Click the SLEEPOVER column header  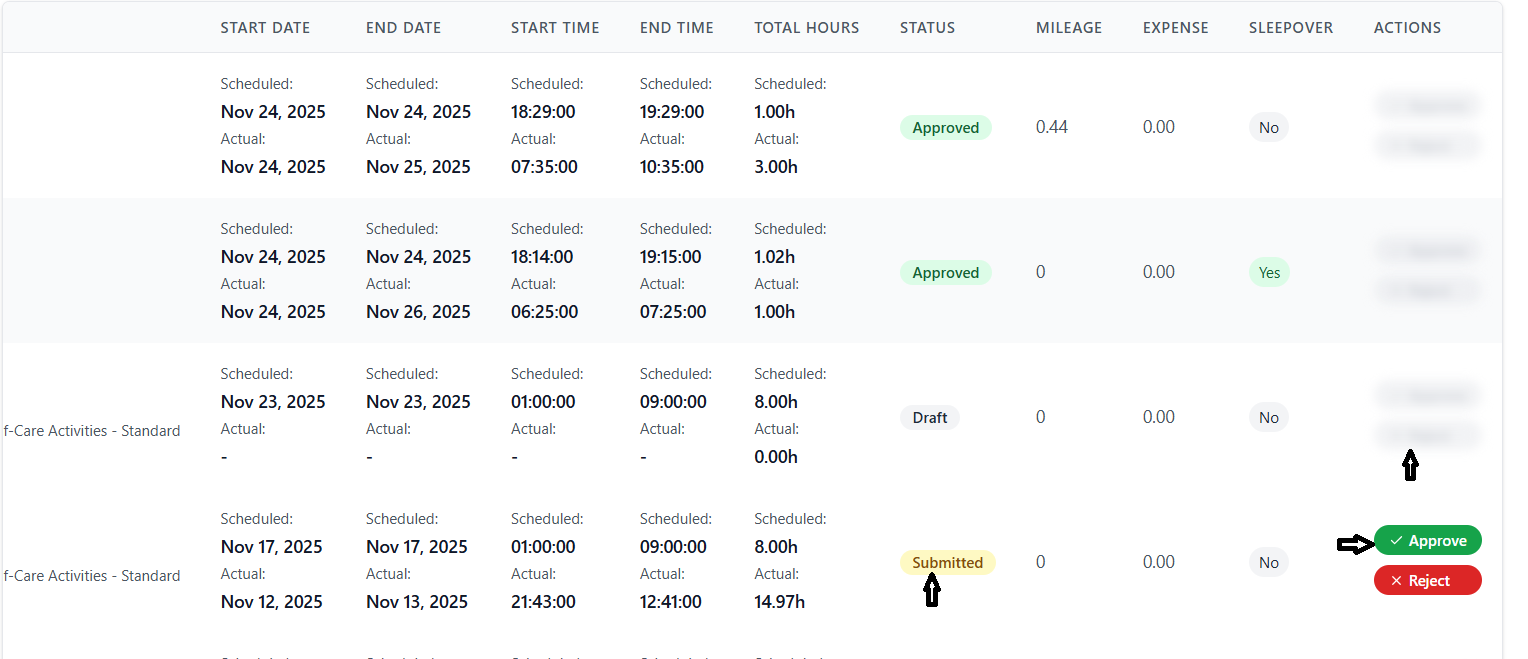click(1290, 28)
